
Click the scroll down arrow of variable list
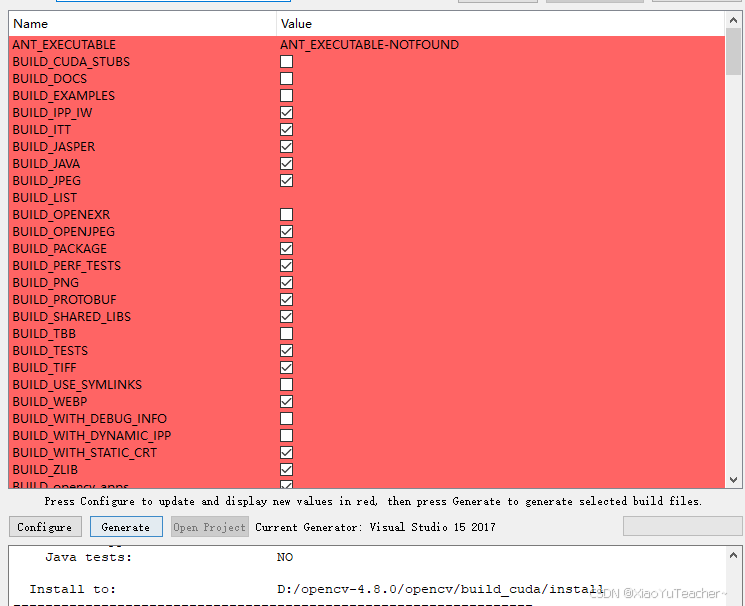click(733, 480)
